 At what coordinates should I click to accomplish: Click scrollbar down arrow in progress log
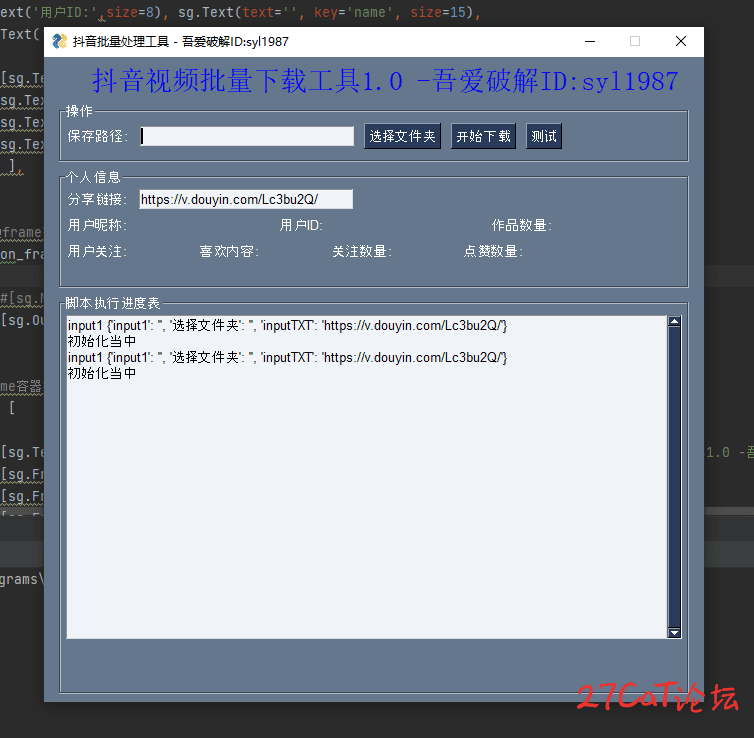click(x=674, y=632)
